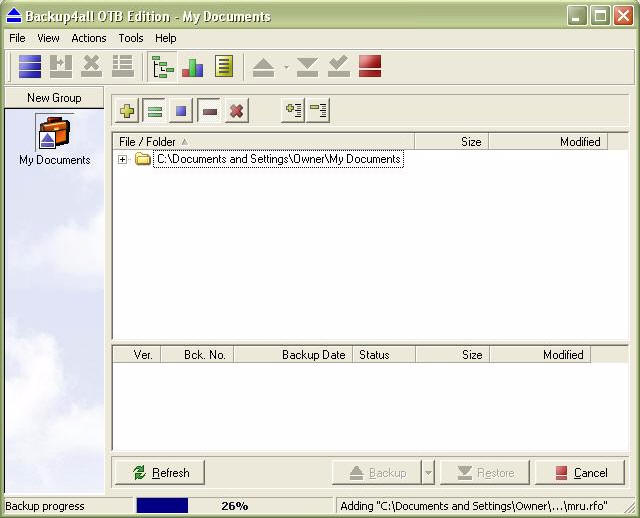
Task: Click the 26% progress value
Action: [x=235, y=506]
